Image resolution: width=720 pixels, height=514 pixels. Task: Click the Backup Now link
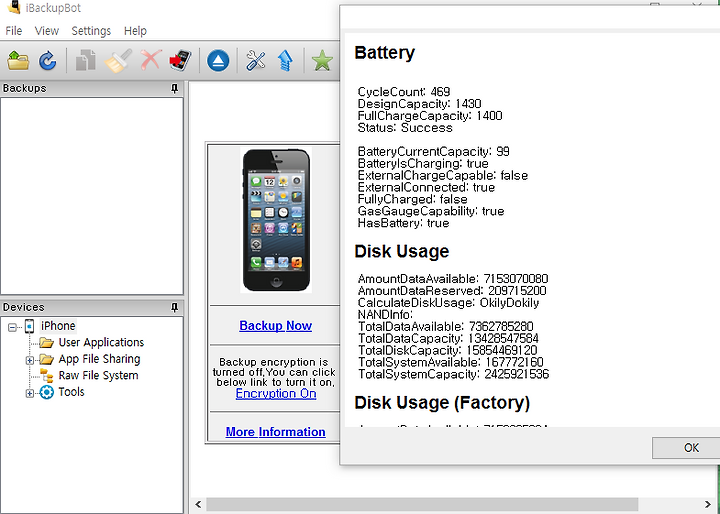[x=276, y=326]
